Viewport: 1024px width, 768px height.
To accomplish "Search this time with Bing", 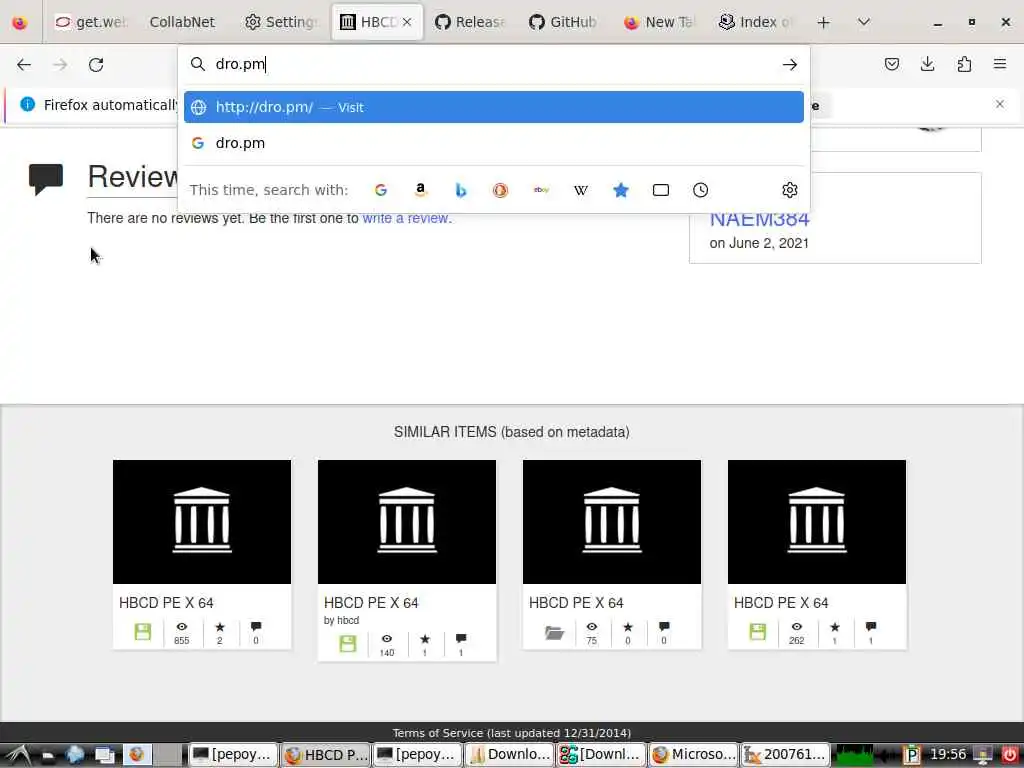I will click(x=461, y=190).
